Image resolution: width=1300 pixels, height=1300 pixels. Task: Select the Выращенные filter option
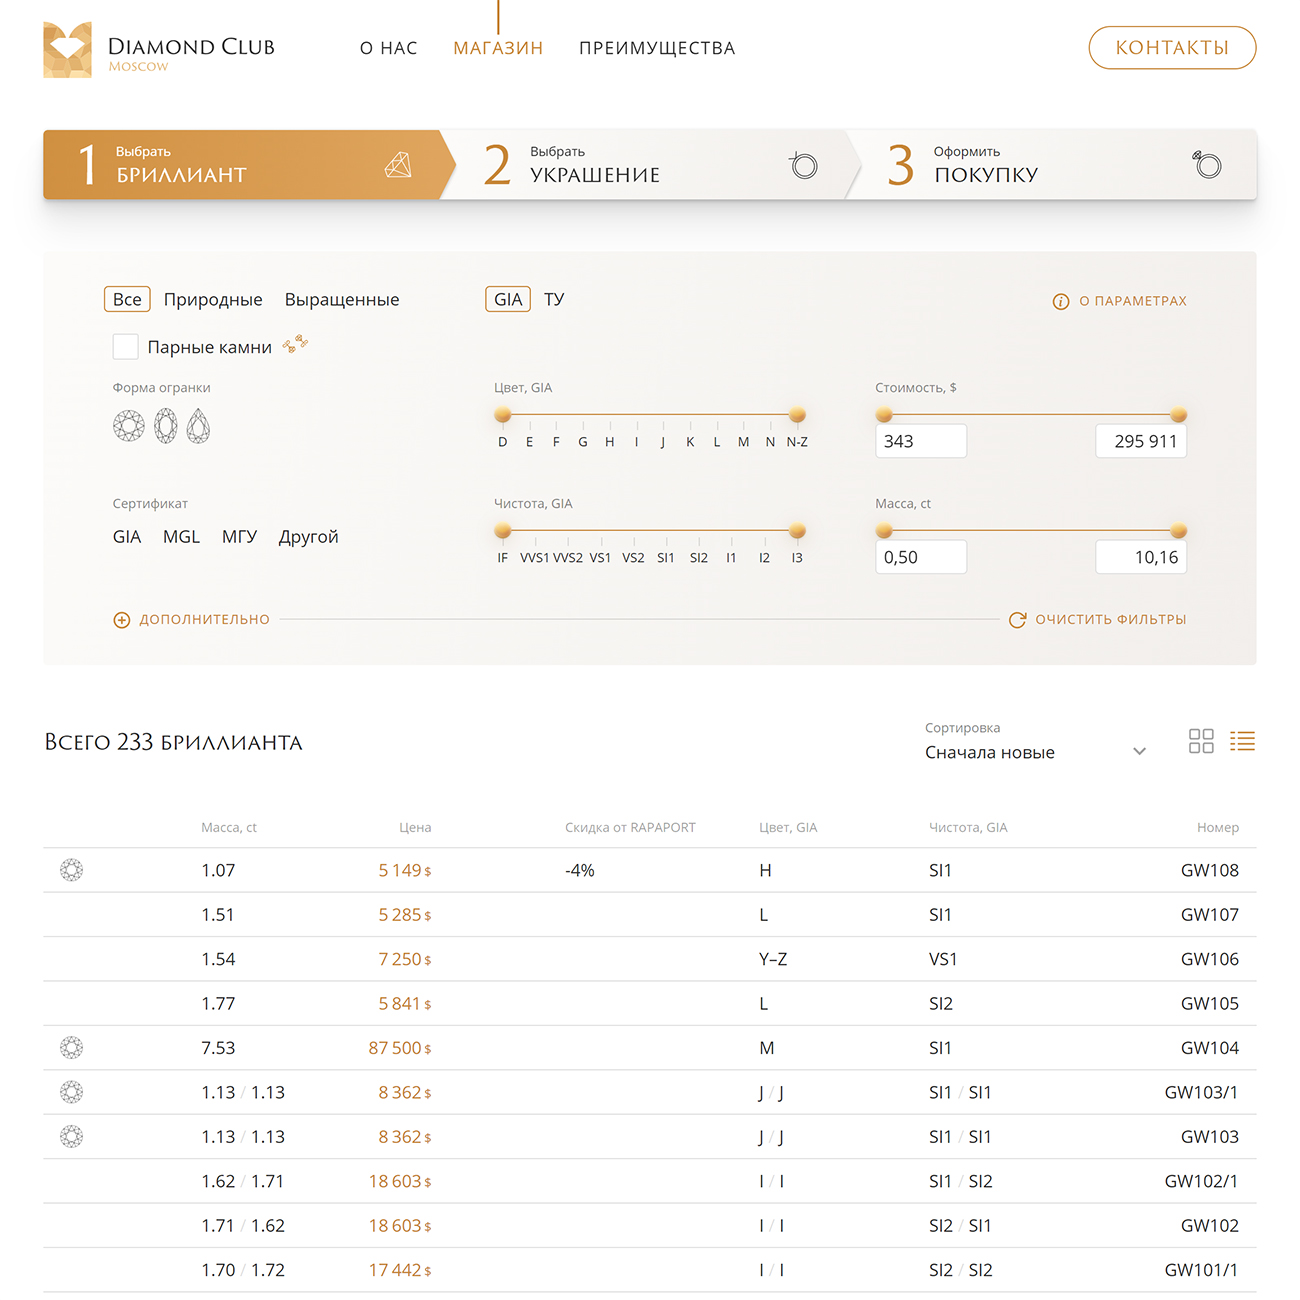point(342,299)
